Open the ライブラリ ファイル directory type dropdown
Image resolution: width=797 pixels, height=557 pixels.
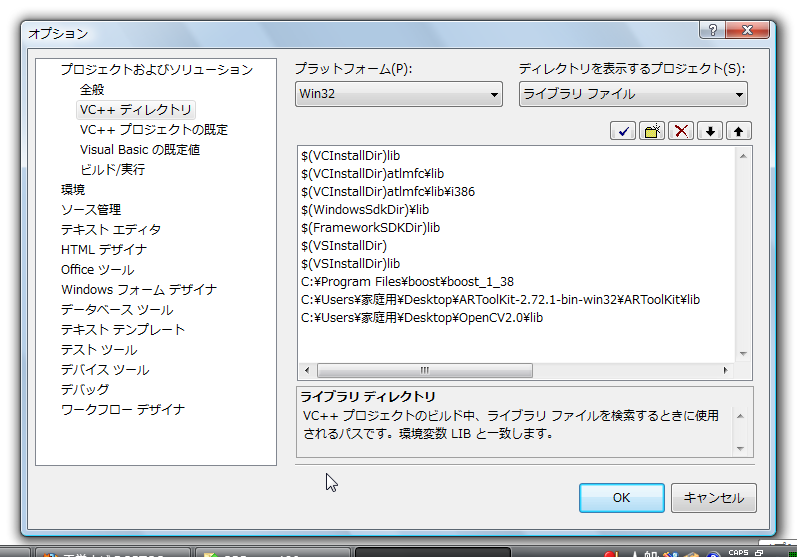click(x=633, y=95)
